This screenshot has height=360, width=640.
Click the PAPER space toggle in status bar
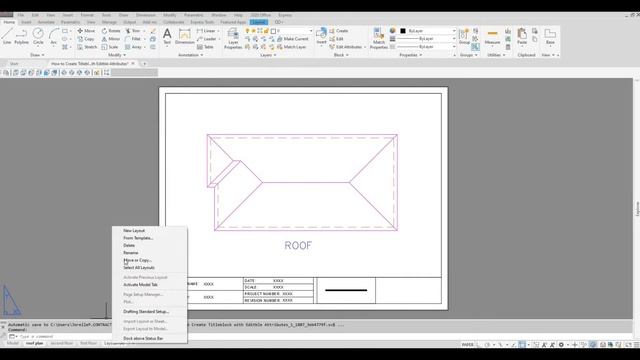click(x=467, y=345)
